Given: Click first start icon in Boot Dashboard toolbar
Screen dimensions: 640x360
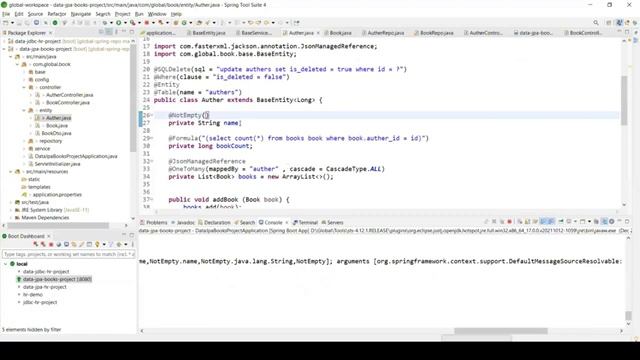Looking at the screenshot, I should 36,244.
